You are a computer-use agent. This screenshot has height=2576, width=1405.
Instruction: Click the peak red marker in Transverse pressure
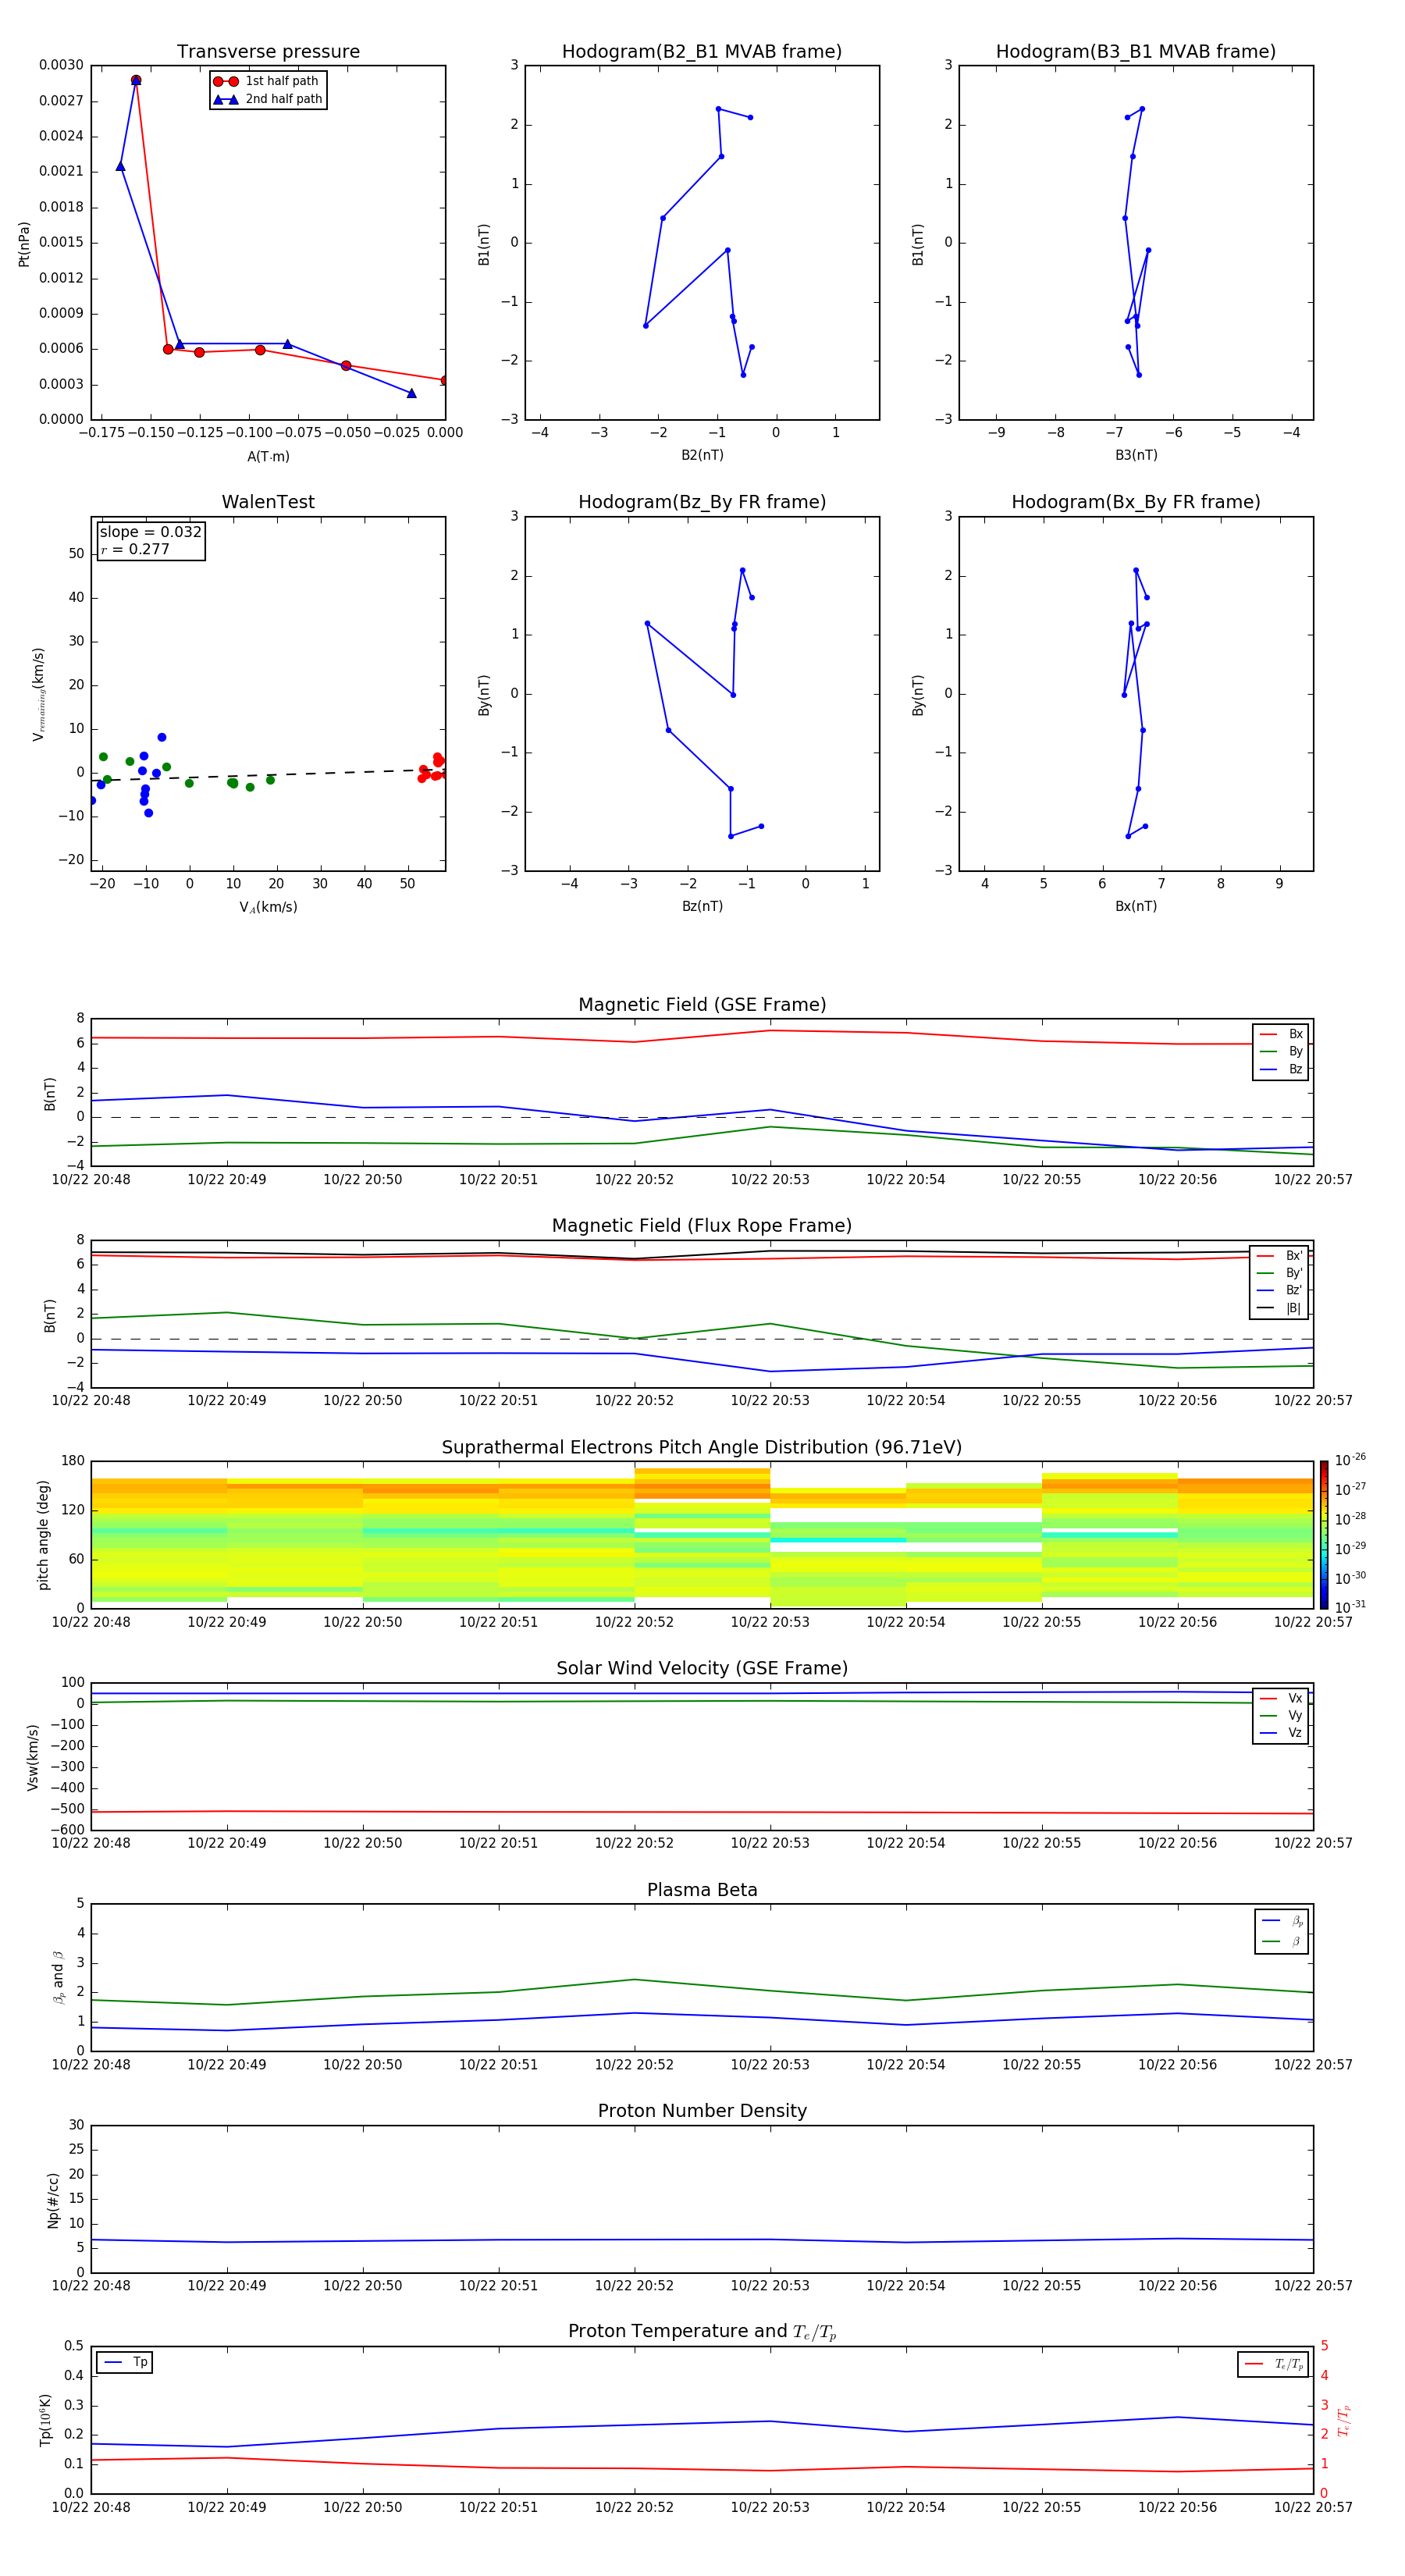tap(136, 80)
